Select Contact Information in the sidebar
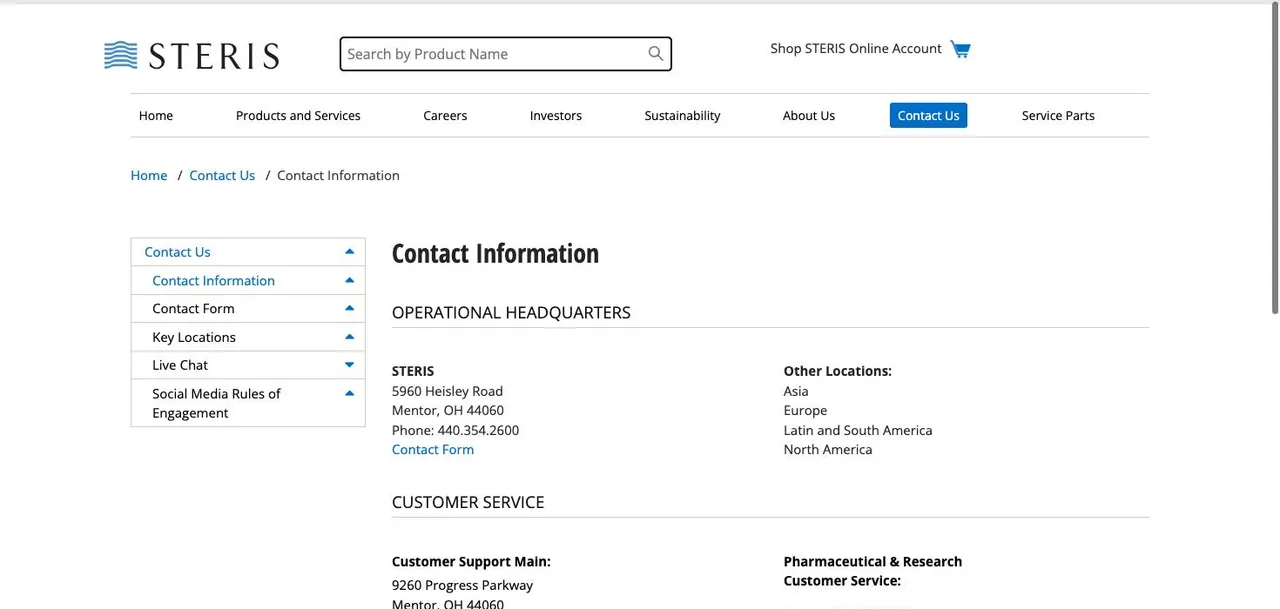1280x609 pixels. point(213,280)
